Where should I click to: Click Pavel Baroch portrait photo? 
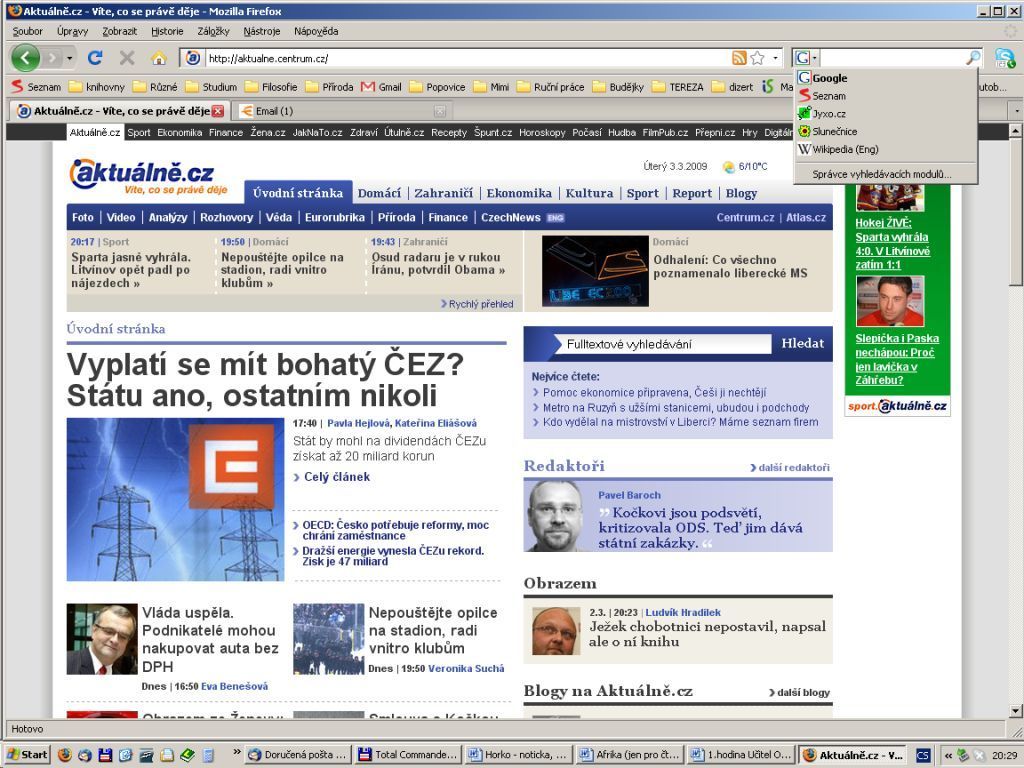coord(554,516)
